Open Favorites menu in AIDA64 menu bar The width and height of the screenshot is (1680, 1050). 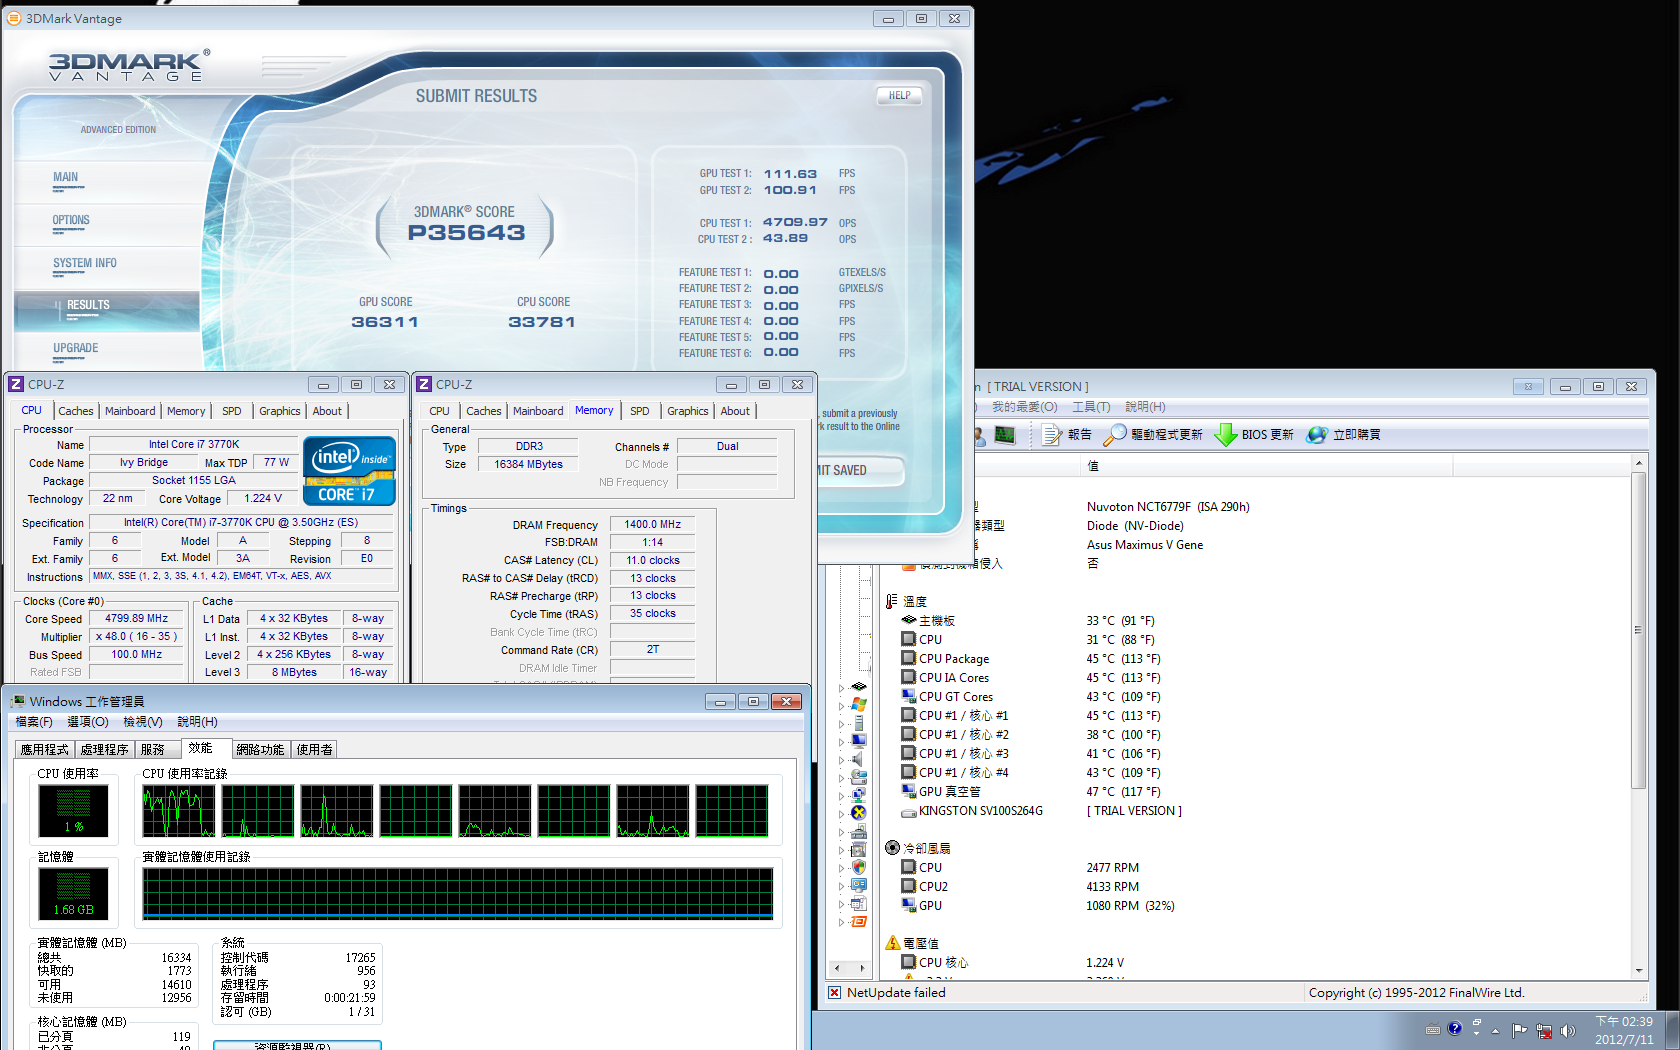tap(1024, 407)
